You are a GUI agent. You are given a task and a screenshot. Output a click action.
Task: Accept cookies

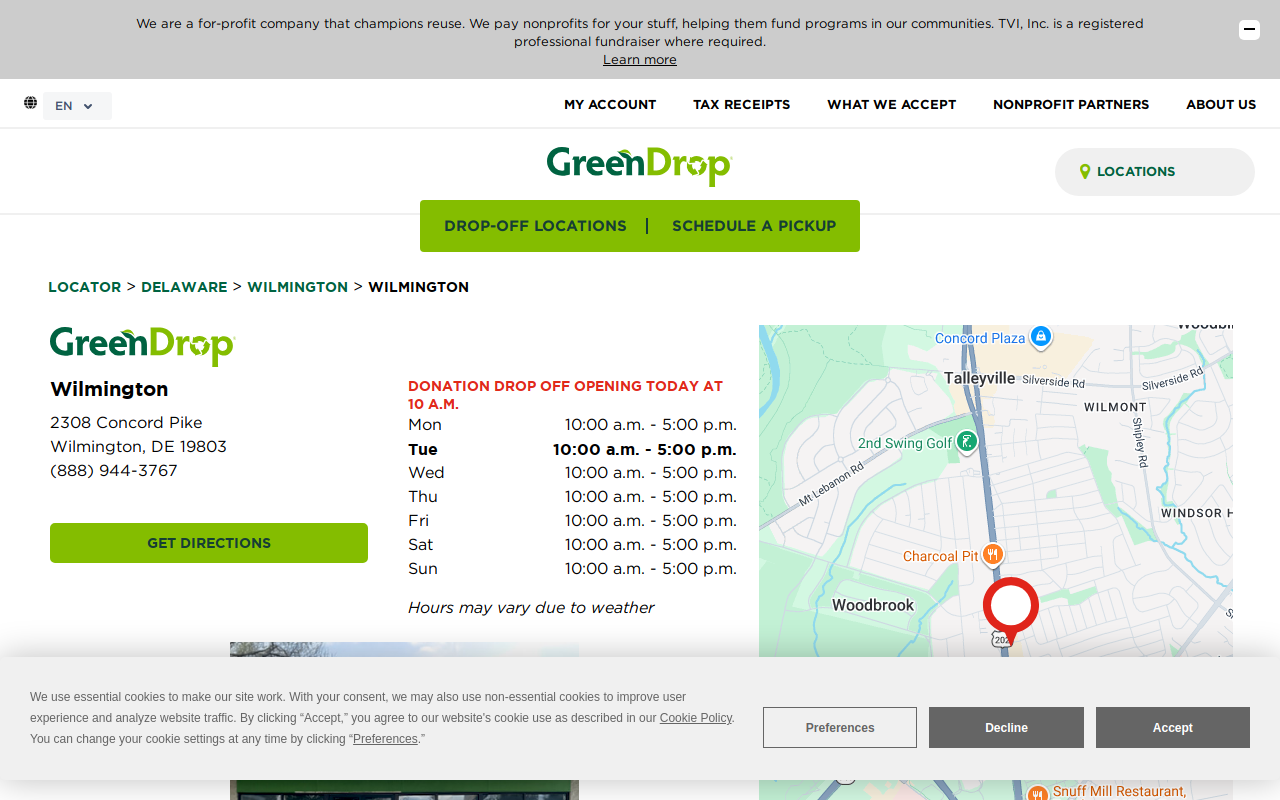pyautogui.click(x=1173, y=728)
